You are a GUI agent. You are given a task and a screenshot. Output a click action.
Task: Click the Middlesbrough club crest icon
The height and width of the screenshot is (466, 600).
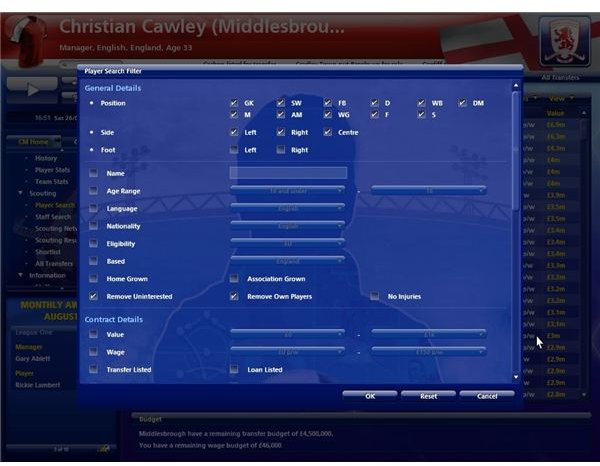click(x=565, y=41)
